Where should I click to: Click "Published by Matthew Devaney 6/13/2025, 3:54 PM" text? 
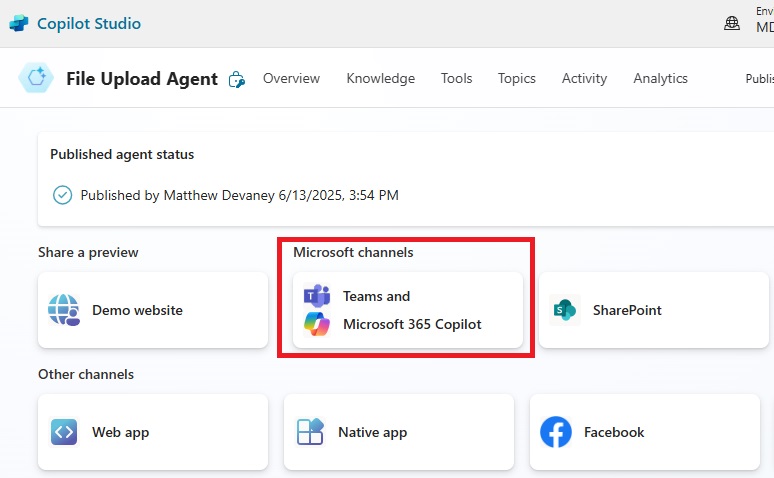click(239, 196)
